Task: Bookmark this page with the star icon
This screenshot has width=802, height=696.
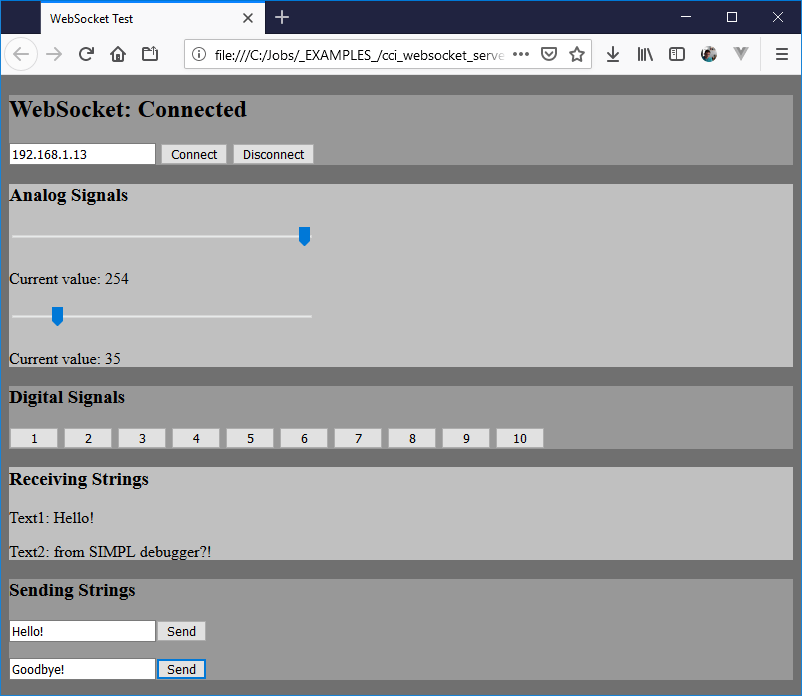Action: 577,54
